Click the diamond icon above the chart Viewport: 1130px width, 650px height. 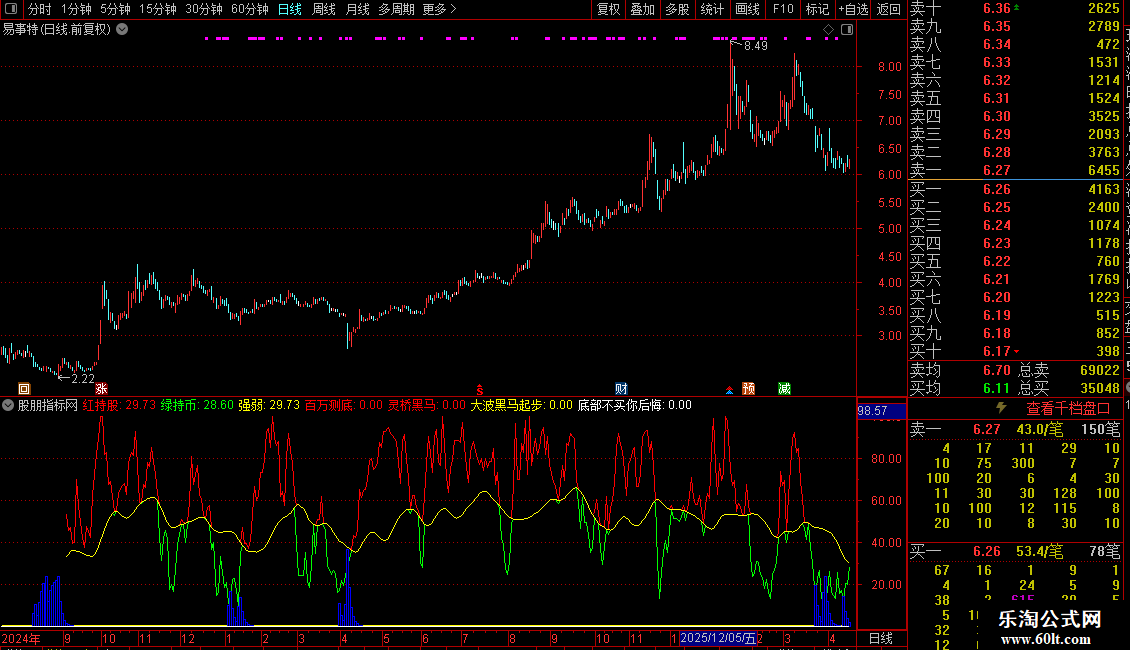[829, 30]
